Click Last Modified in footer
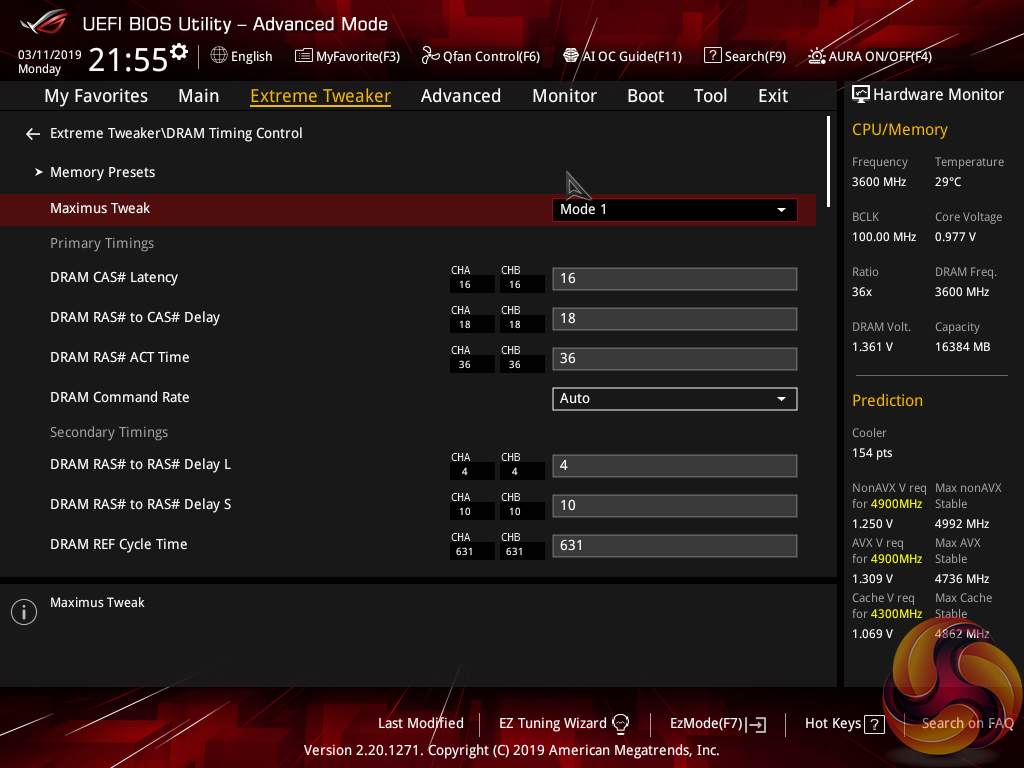The height and width of the screenshot is (768, 1024). pyautogui.click(x=420, y=723)
